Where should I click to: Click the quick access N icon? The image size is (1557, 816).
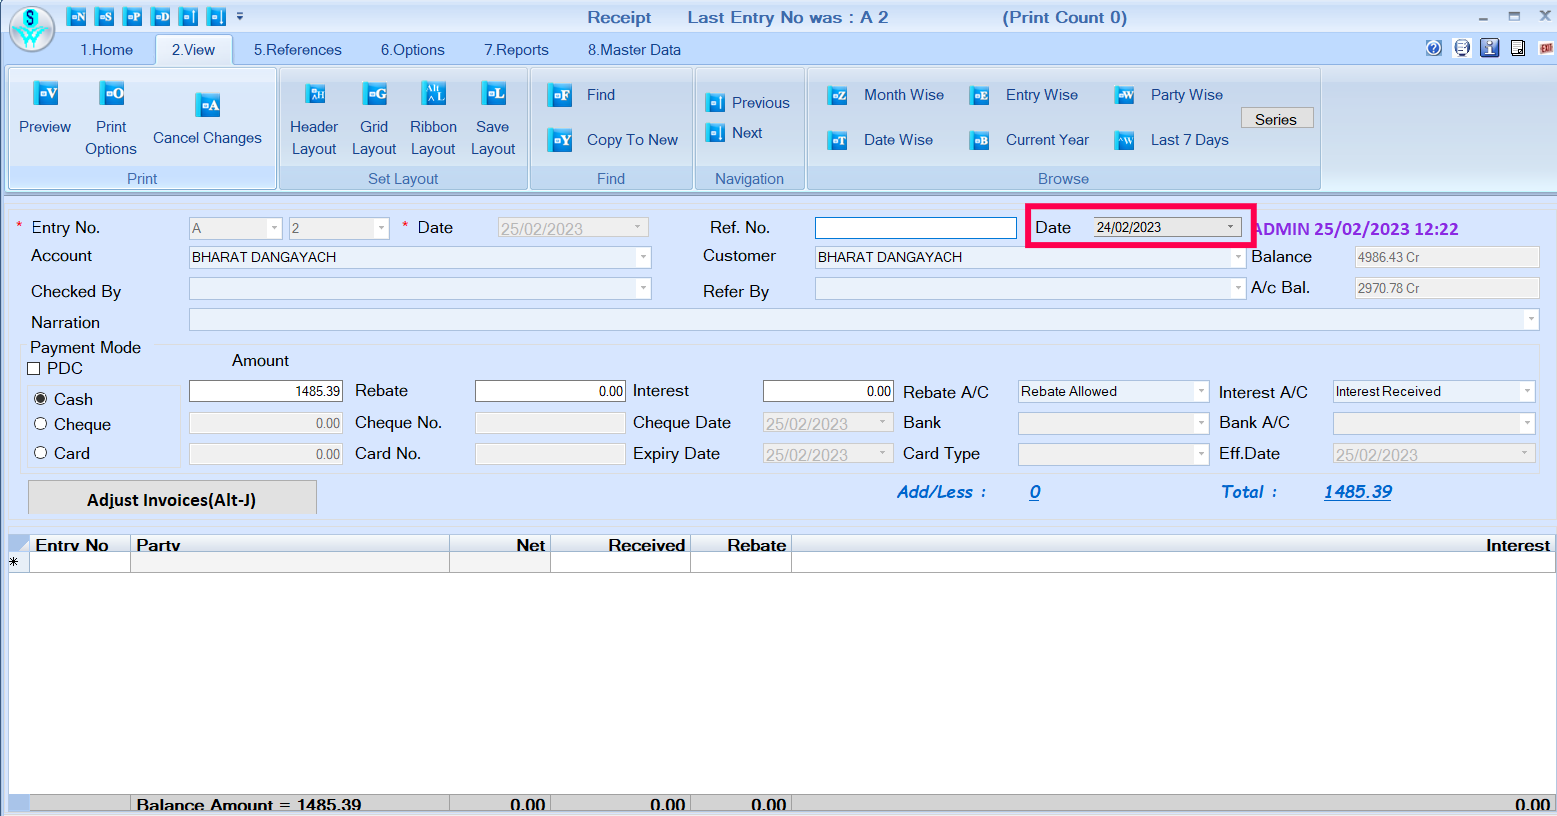point(77,16)
